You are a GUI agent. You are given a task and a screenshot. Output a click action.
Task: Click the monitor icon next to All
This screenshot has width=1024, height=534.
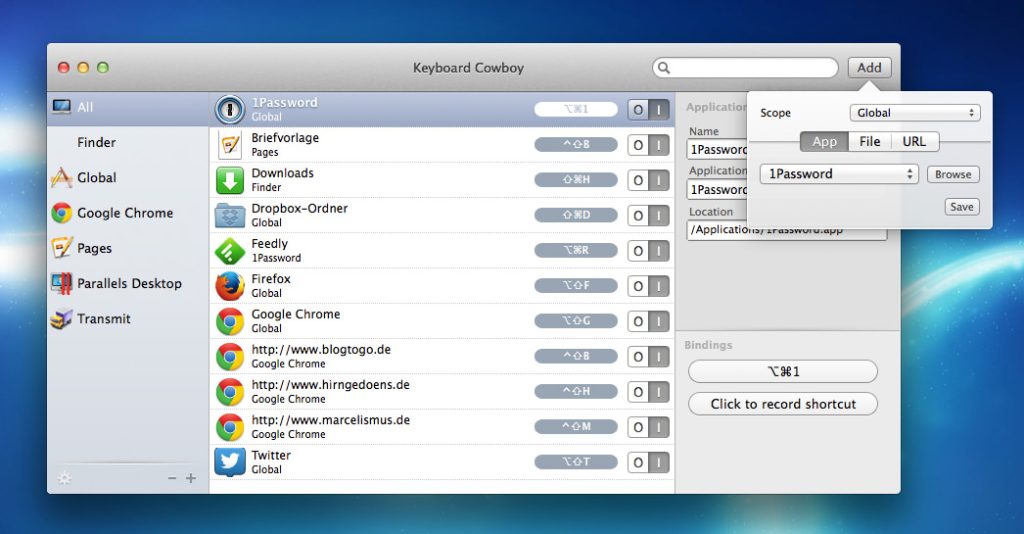pyautogui.click(x=62, y=107)
